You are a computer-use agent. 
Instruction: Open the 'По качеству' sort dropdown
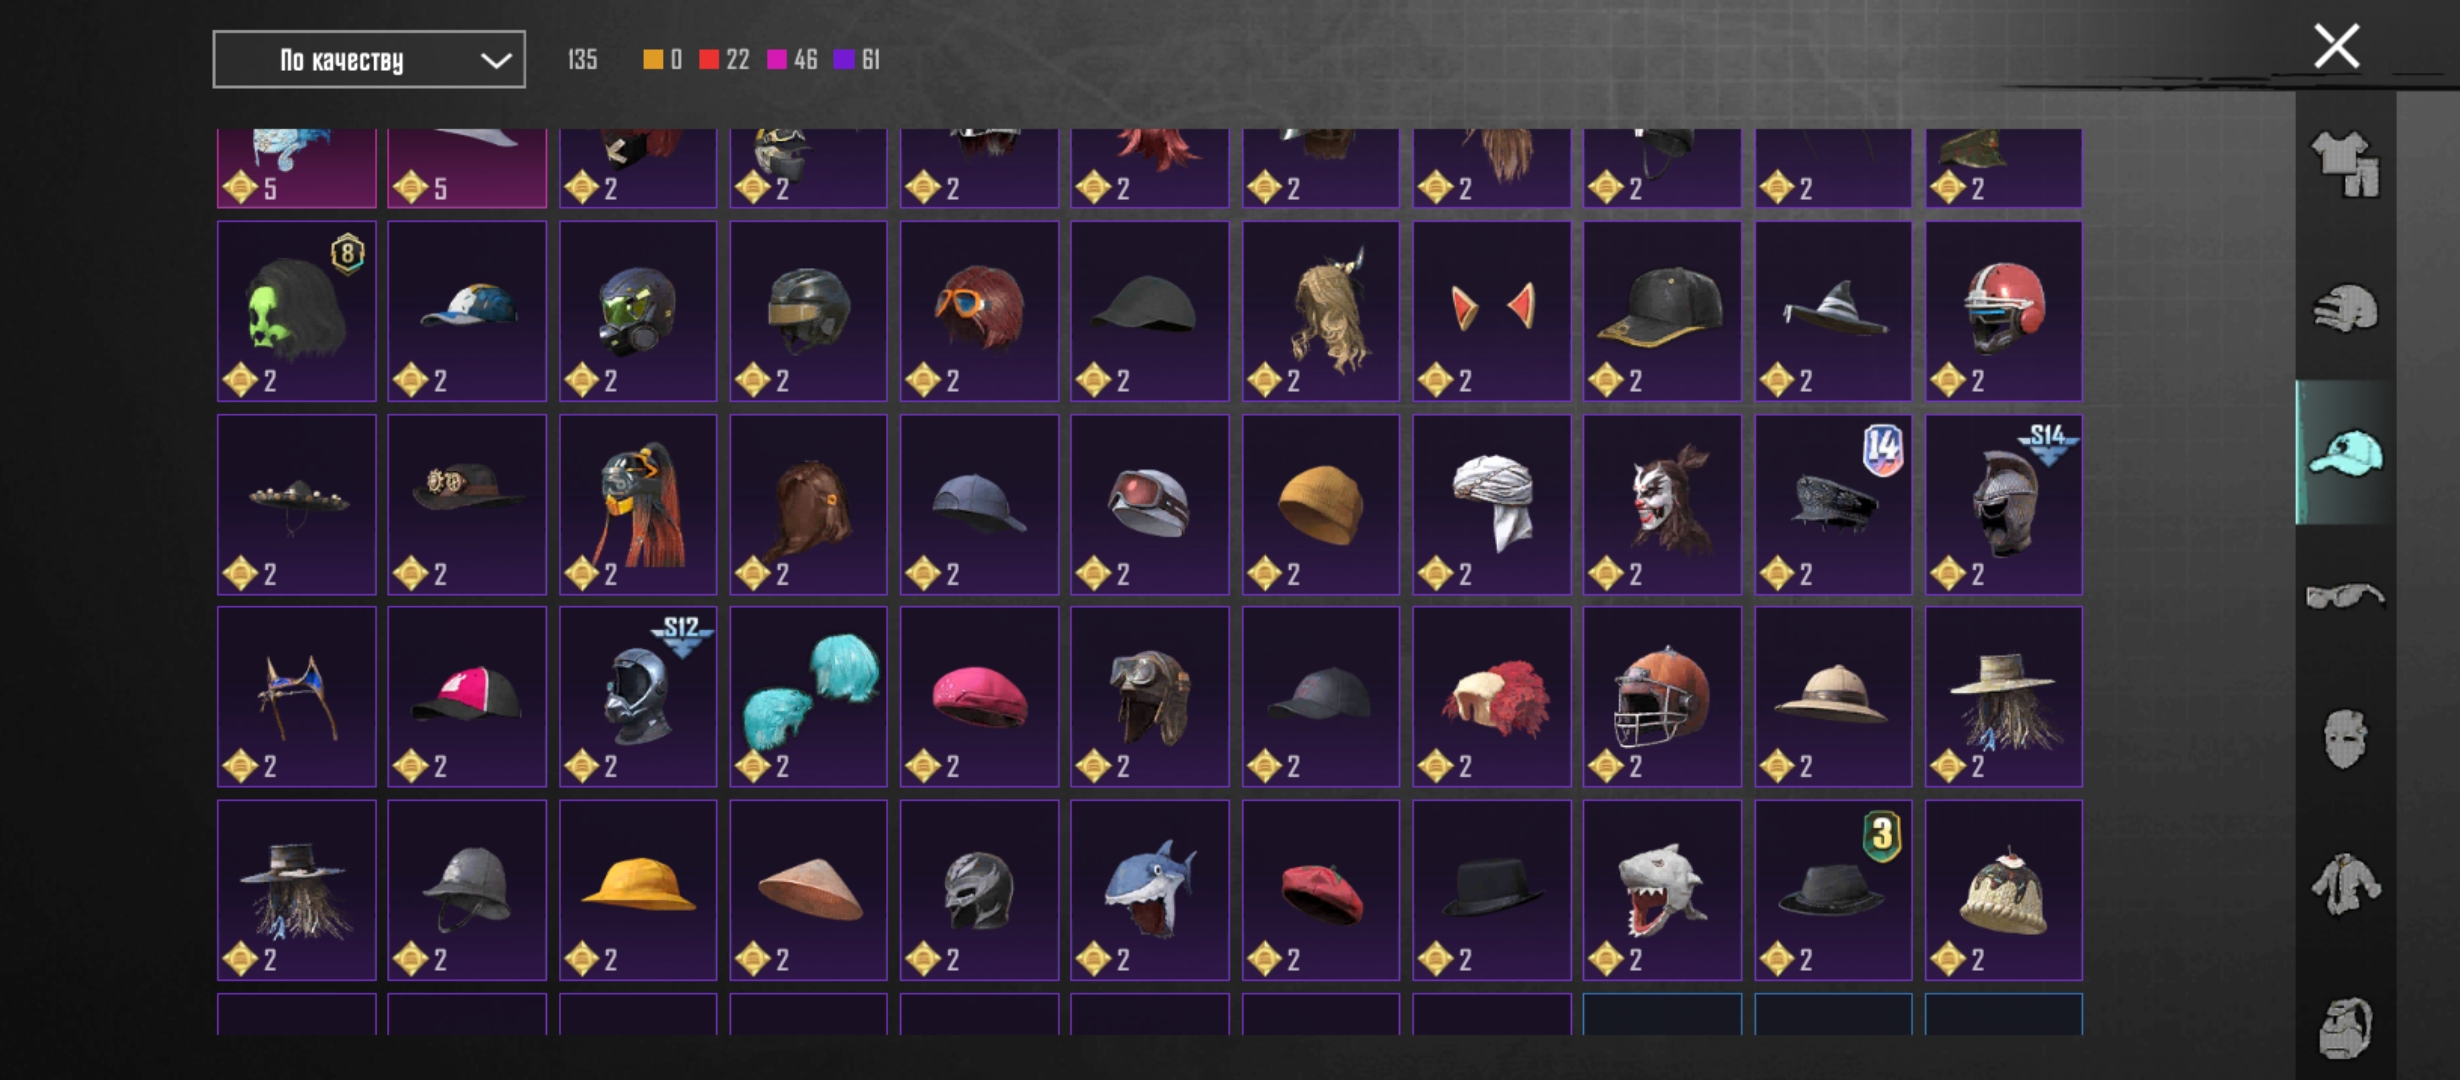pos(369,60)
